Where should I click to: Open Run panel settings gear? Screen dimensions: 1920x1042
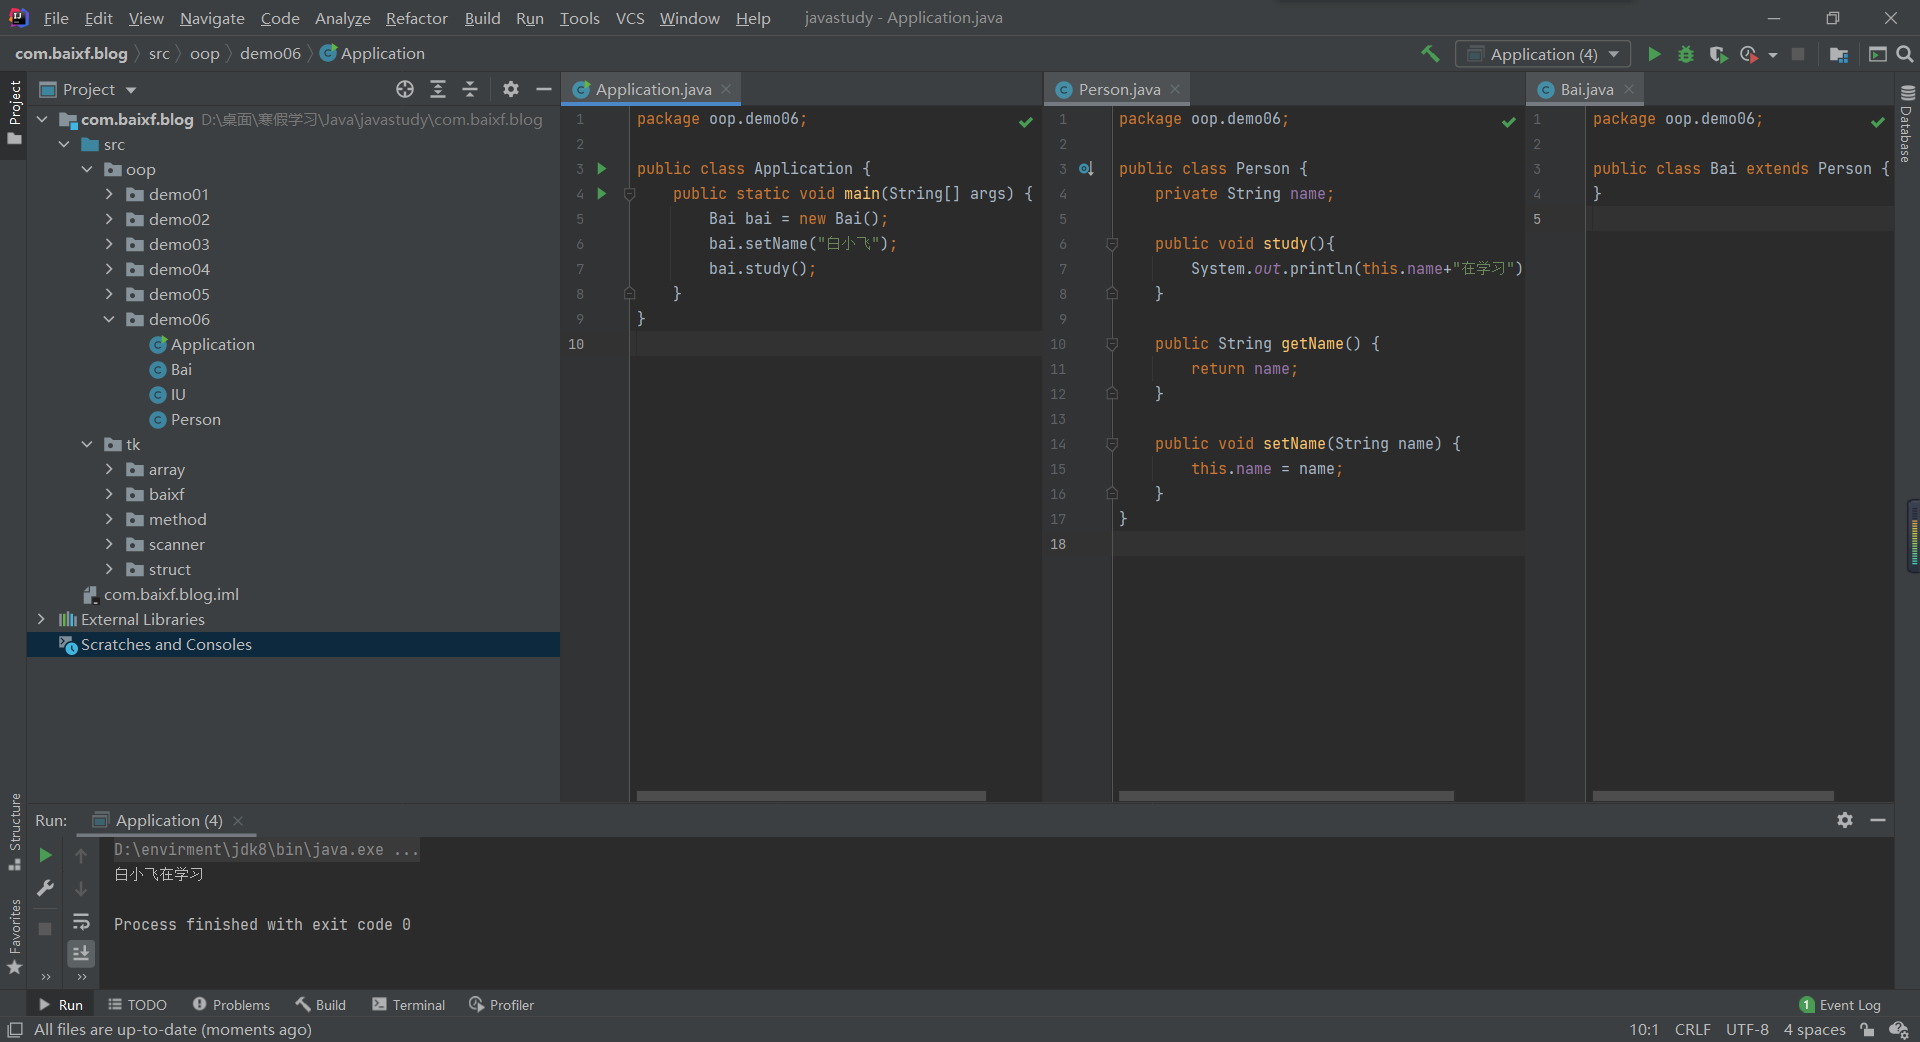1845,820
